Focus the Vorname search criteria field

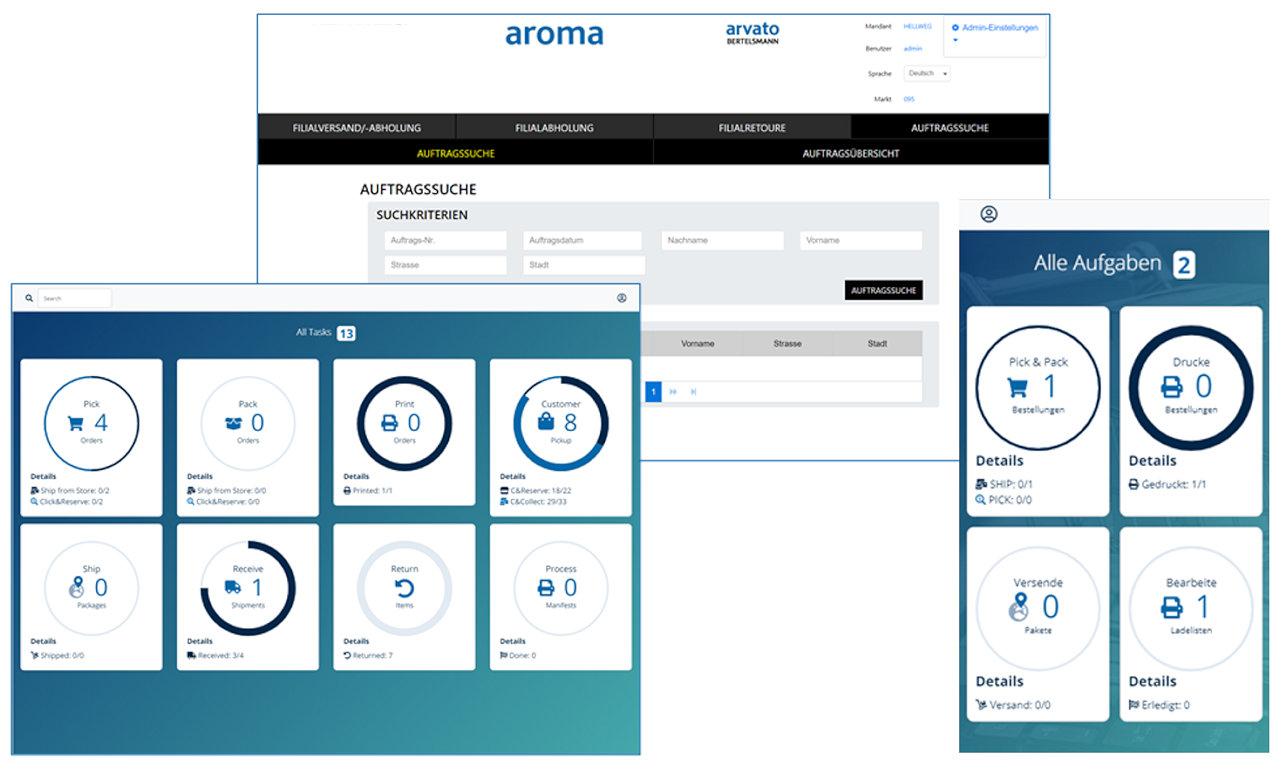point(861,240)
